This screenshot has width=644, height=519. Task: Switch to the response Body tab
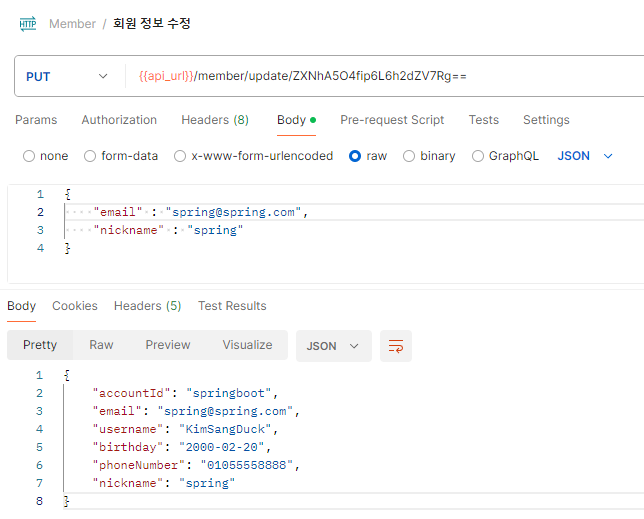tap(21, 306)
